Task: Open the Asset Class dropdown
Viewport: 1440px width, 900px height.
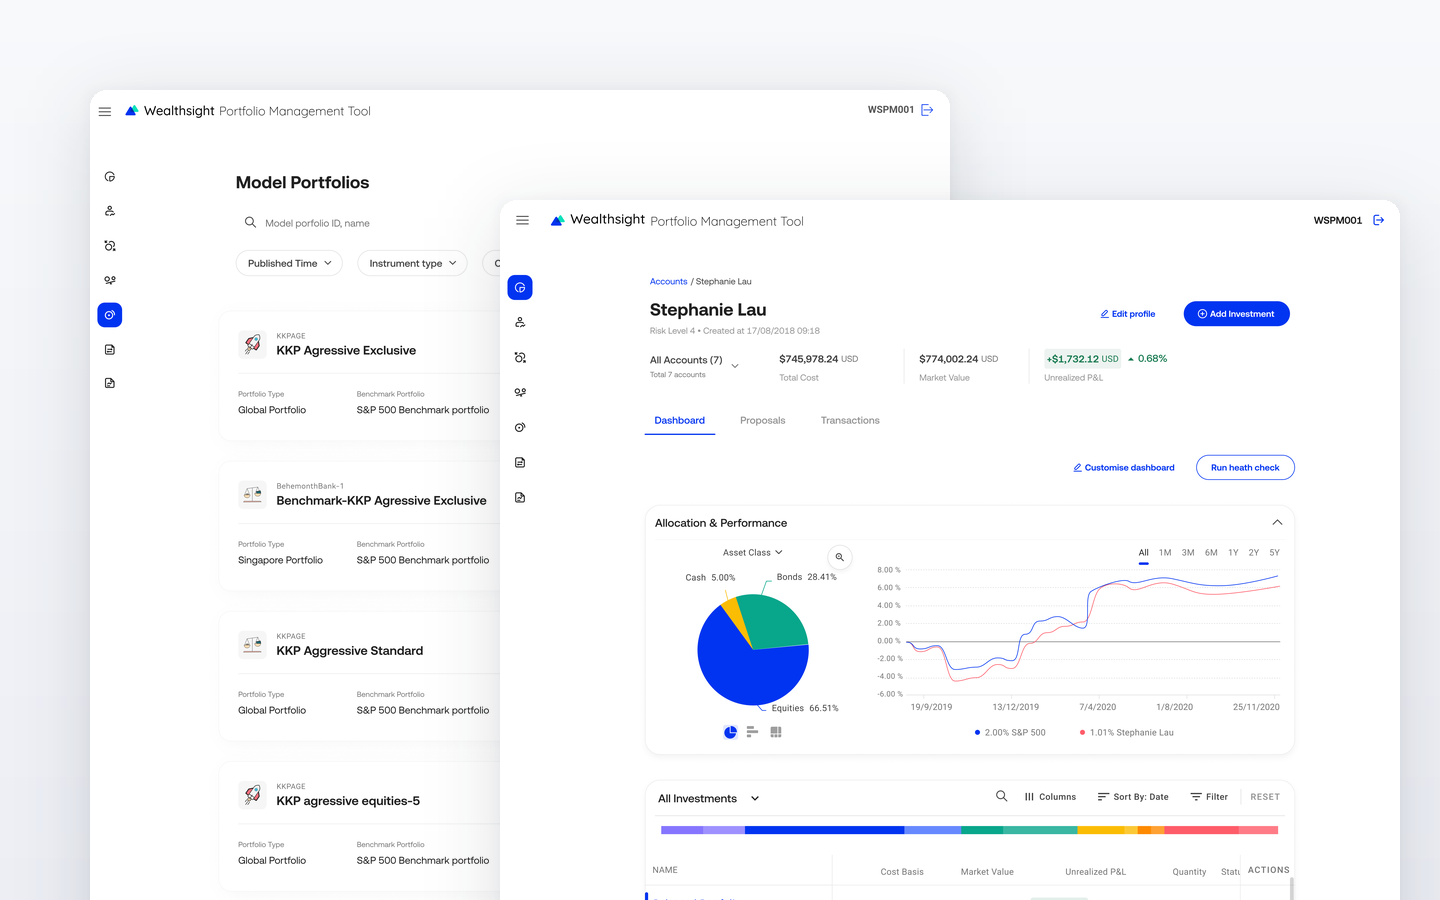Action: click(x=753, y=552)
